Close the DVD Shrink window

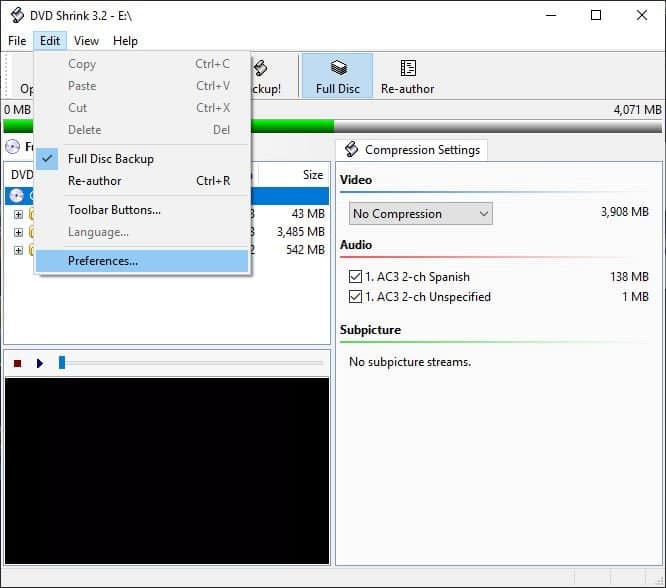pyautogui.click(x=642, y=15)
